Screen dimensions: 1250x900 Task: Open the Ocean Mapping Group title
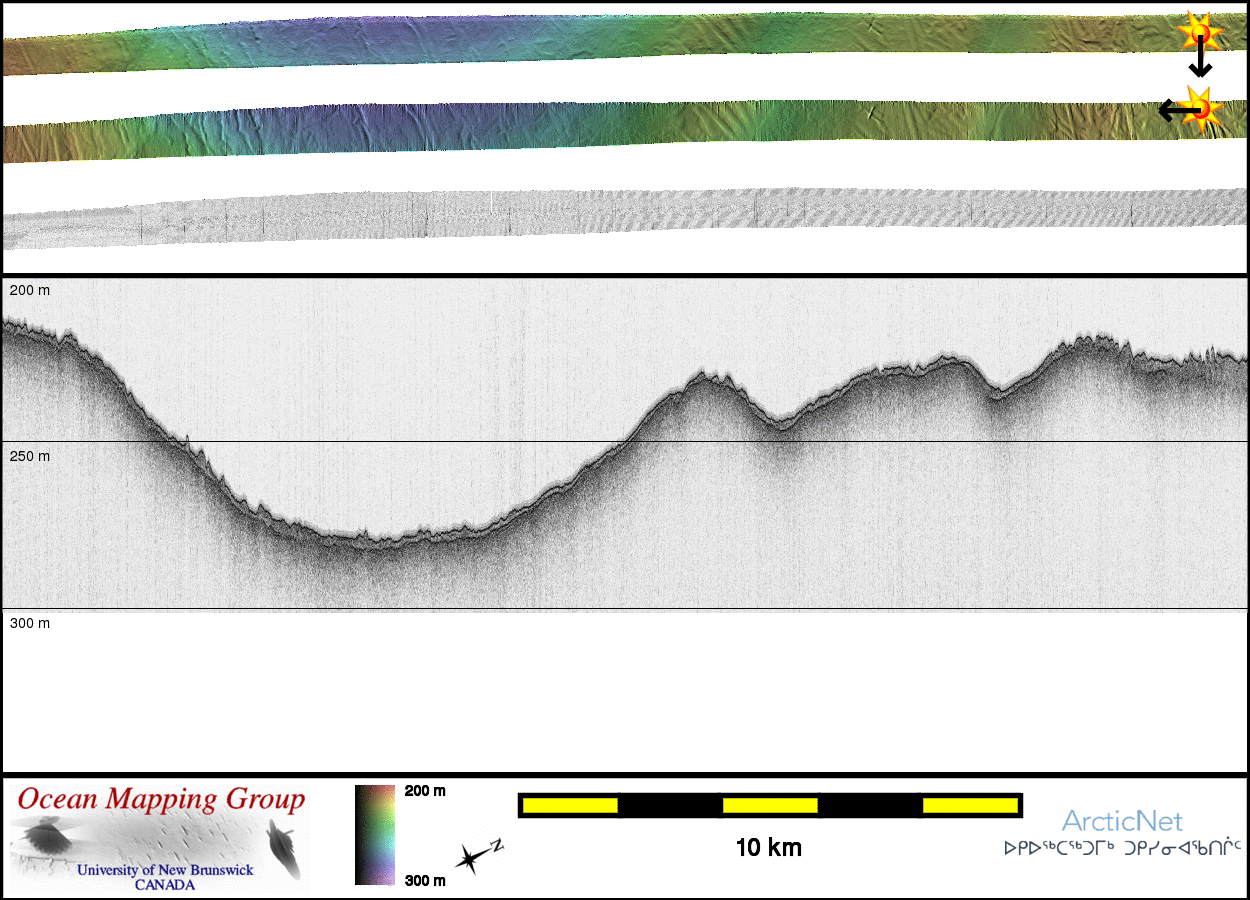coord(161,799)
